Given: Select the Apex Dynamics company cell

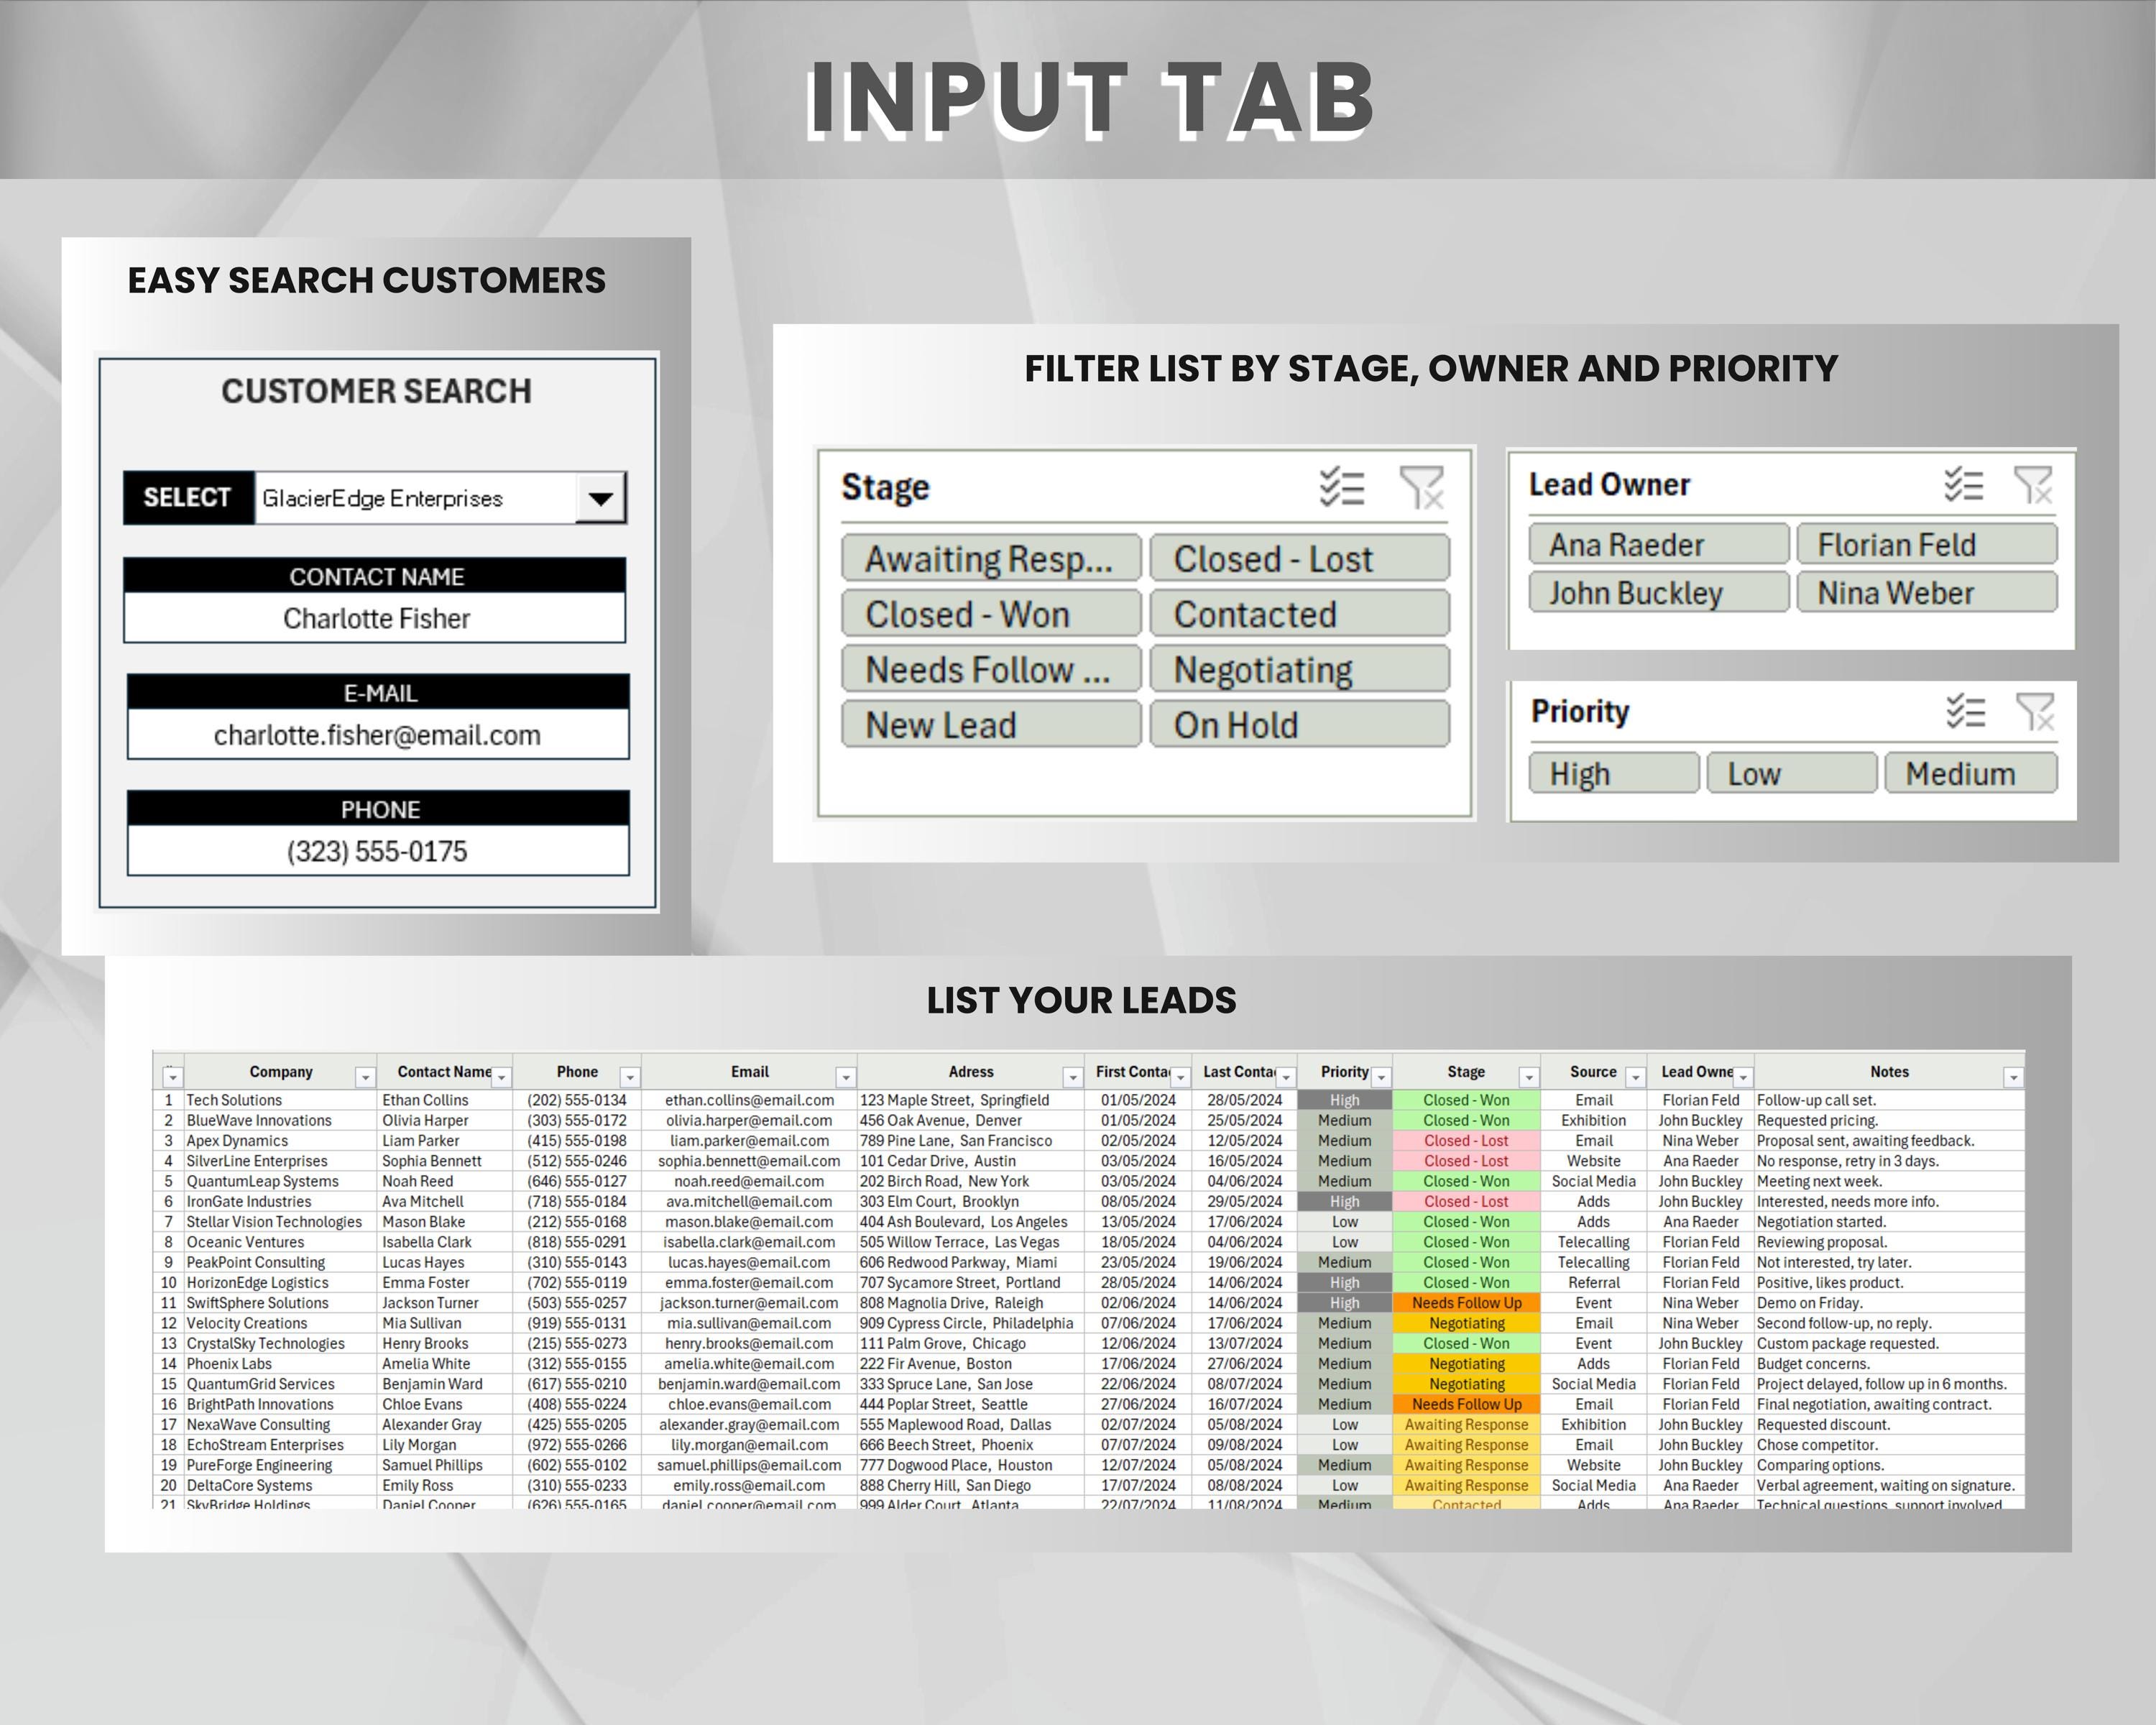Looking at the screenshot, I should (280, 1140).
